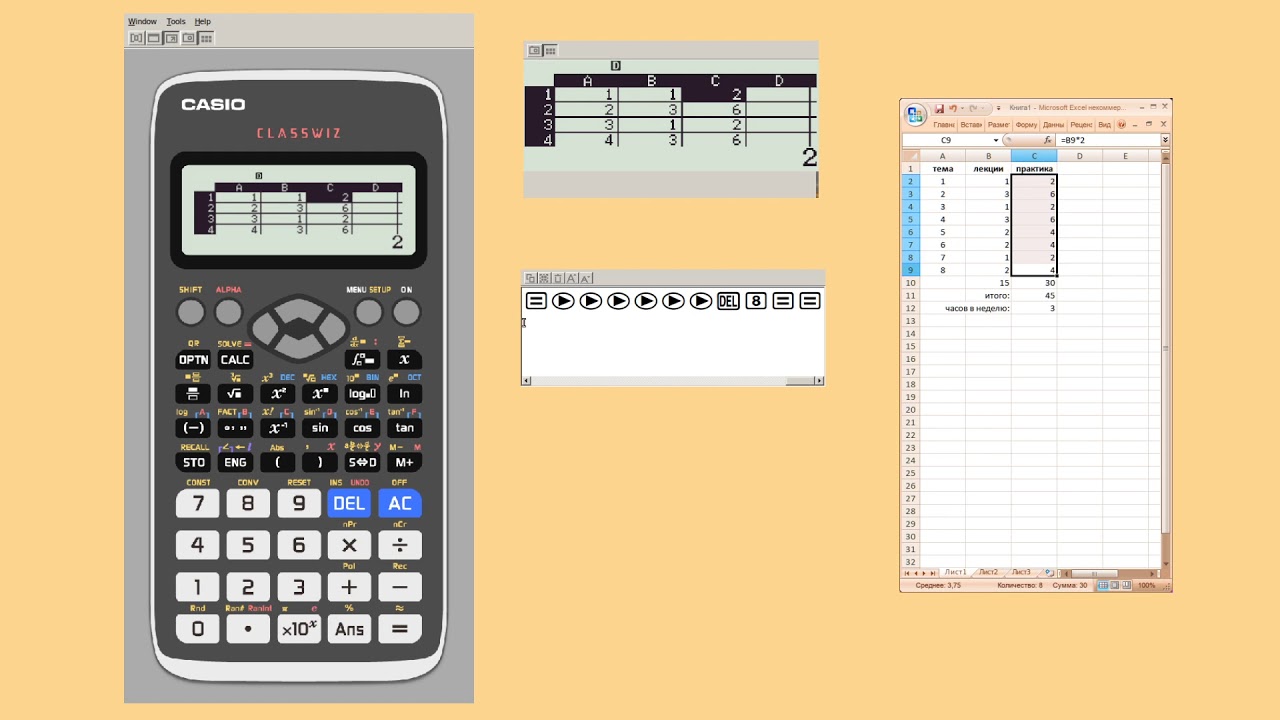Image resolution: width=1280 pixels, height=720 pixels.
Task: Expand the Excel formula bar
Action: tap(1165, 140)
